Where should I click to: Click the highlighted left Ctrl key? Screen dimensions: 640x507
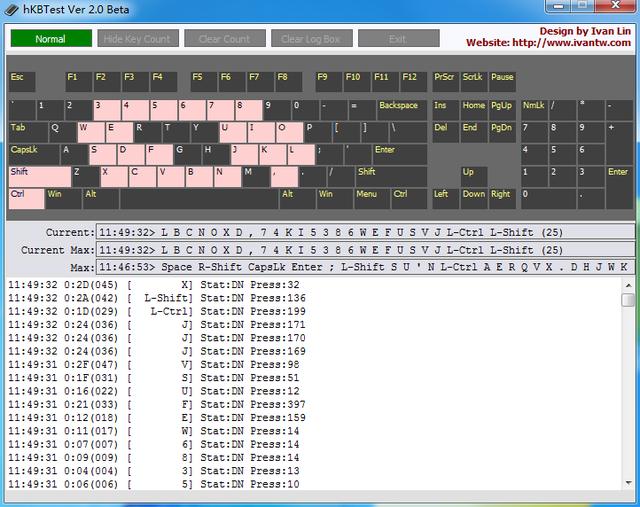[x=27, y=199]
